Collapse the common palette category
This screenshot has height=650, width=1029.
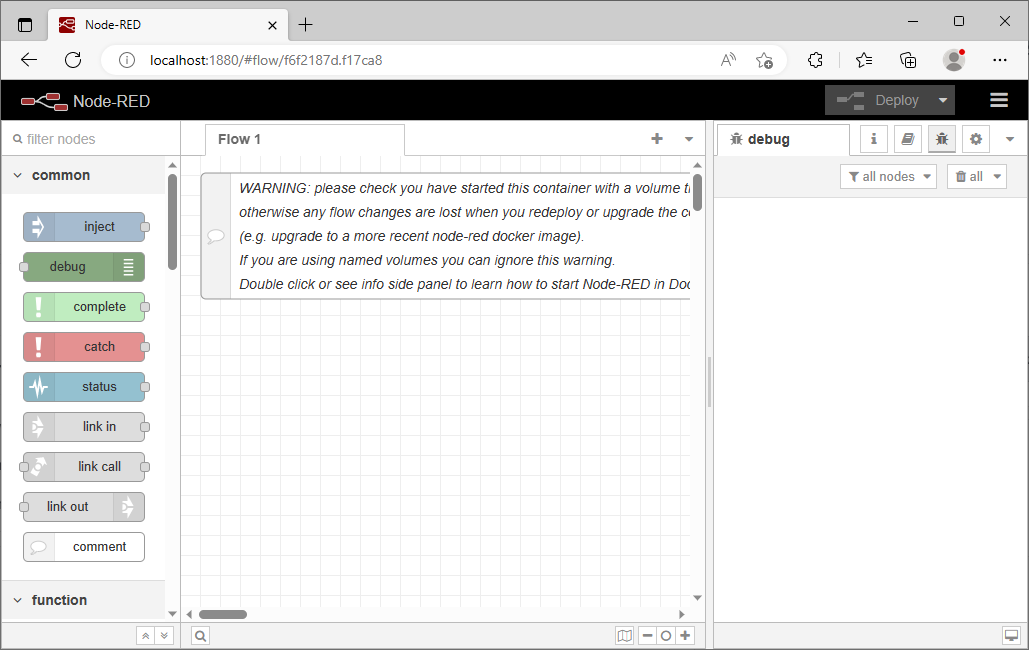point(83,175)
